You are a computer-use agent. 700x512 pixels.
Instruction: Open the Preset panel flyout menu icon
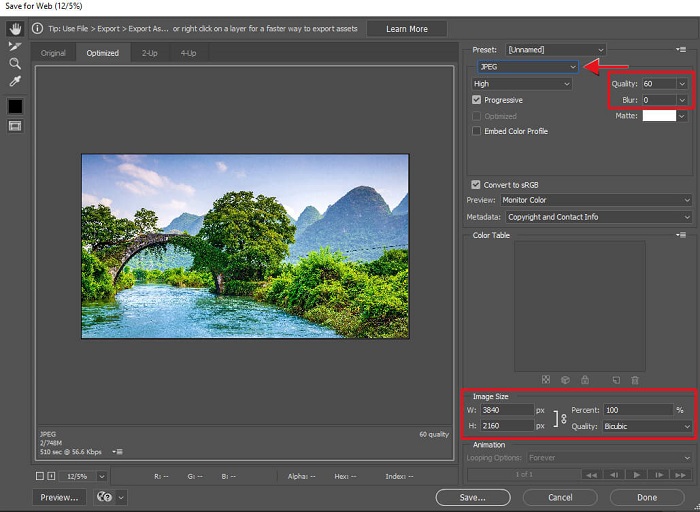[681, 50]
